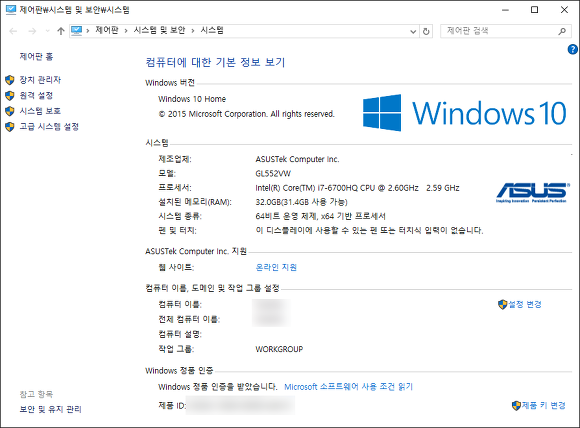Image resolution: width=580 pixels, height=428 pixels.
Task: Select 시스템 in the breadcrumb path
Action: click(212, 30)
